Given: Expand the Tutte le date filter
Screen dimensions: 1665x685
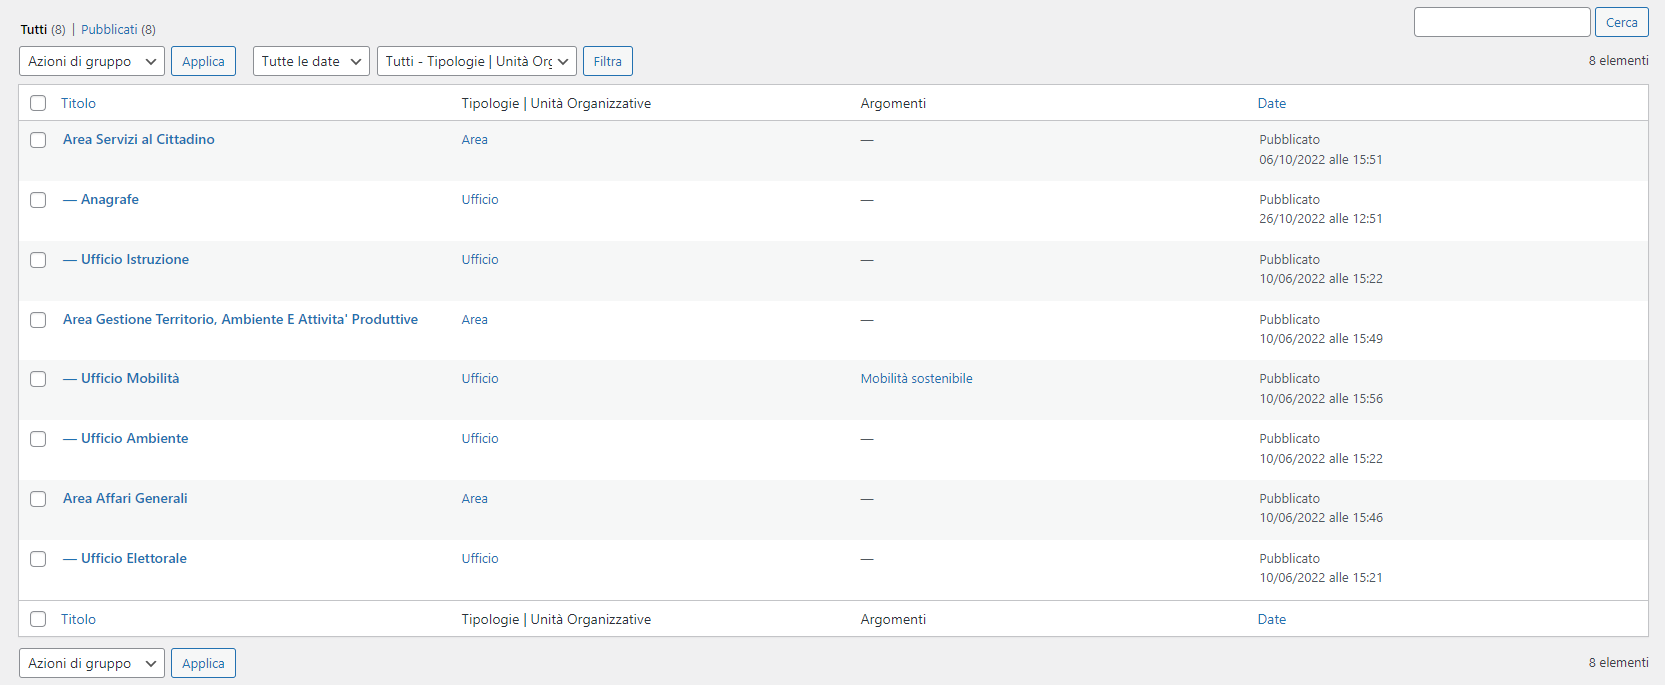Looking at the screenshot, I should pyautogui.click(x=310, y=61).
